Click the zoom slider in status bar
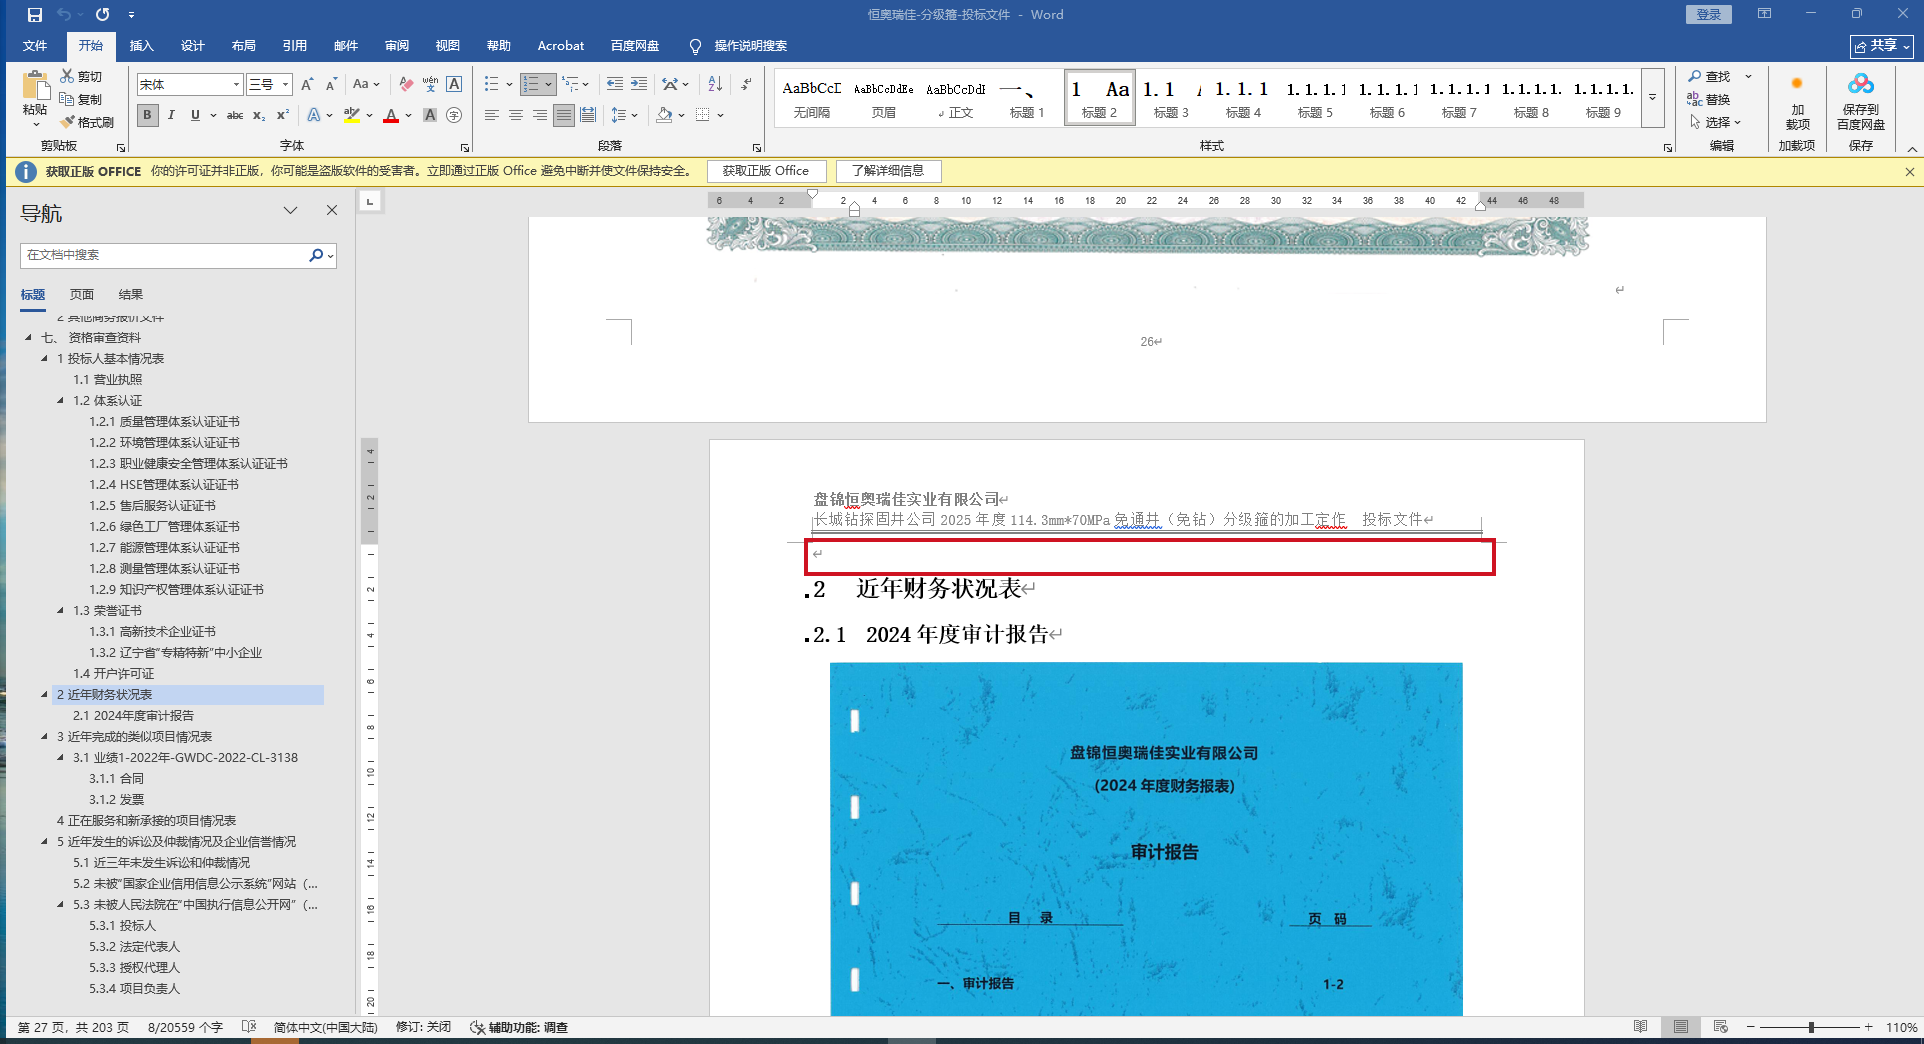This screenshot has height=1044, width=1924. pyautogui.click(x=1811, y=1027)
